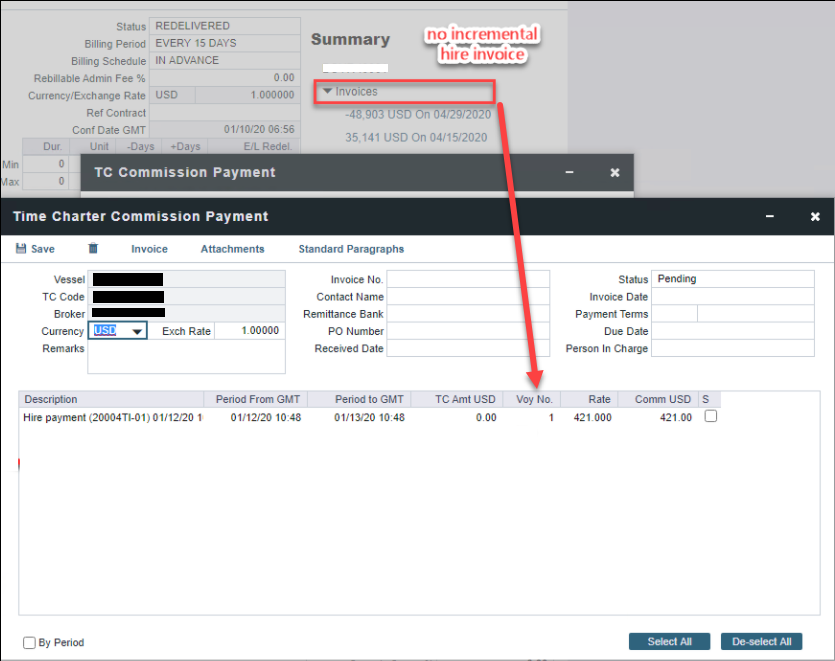Open the Invoice toolbar item
The image size is (835, 661).
pyautogui.click(x=148, y=249)
